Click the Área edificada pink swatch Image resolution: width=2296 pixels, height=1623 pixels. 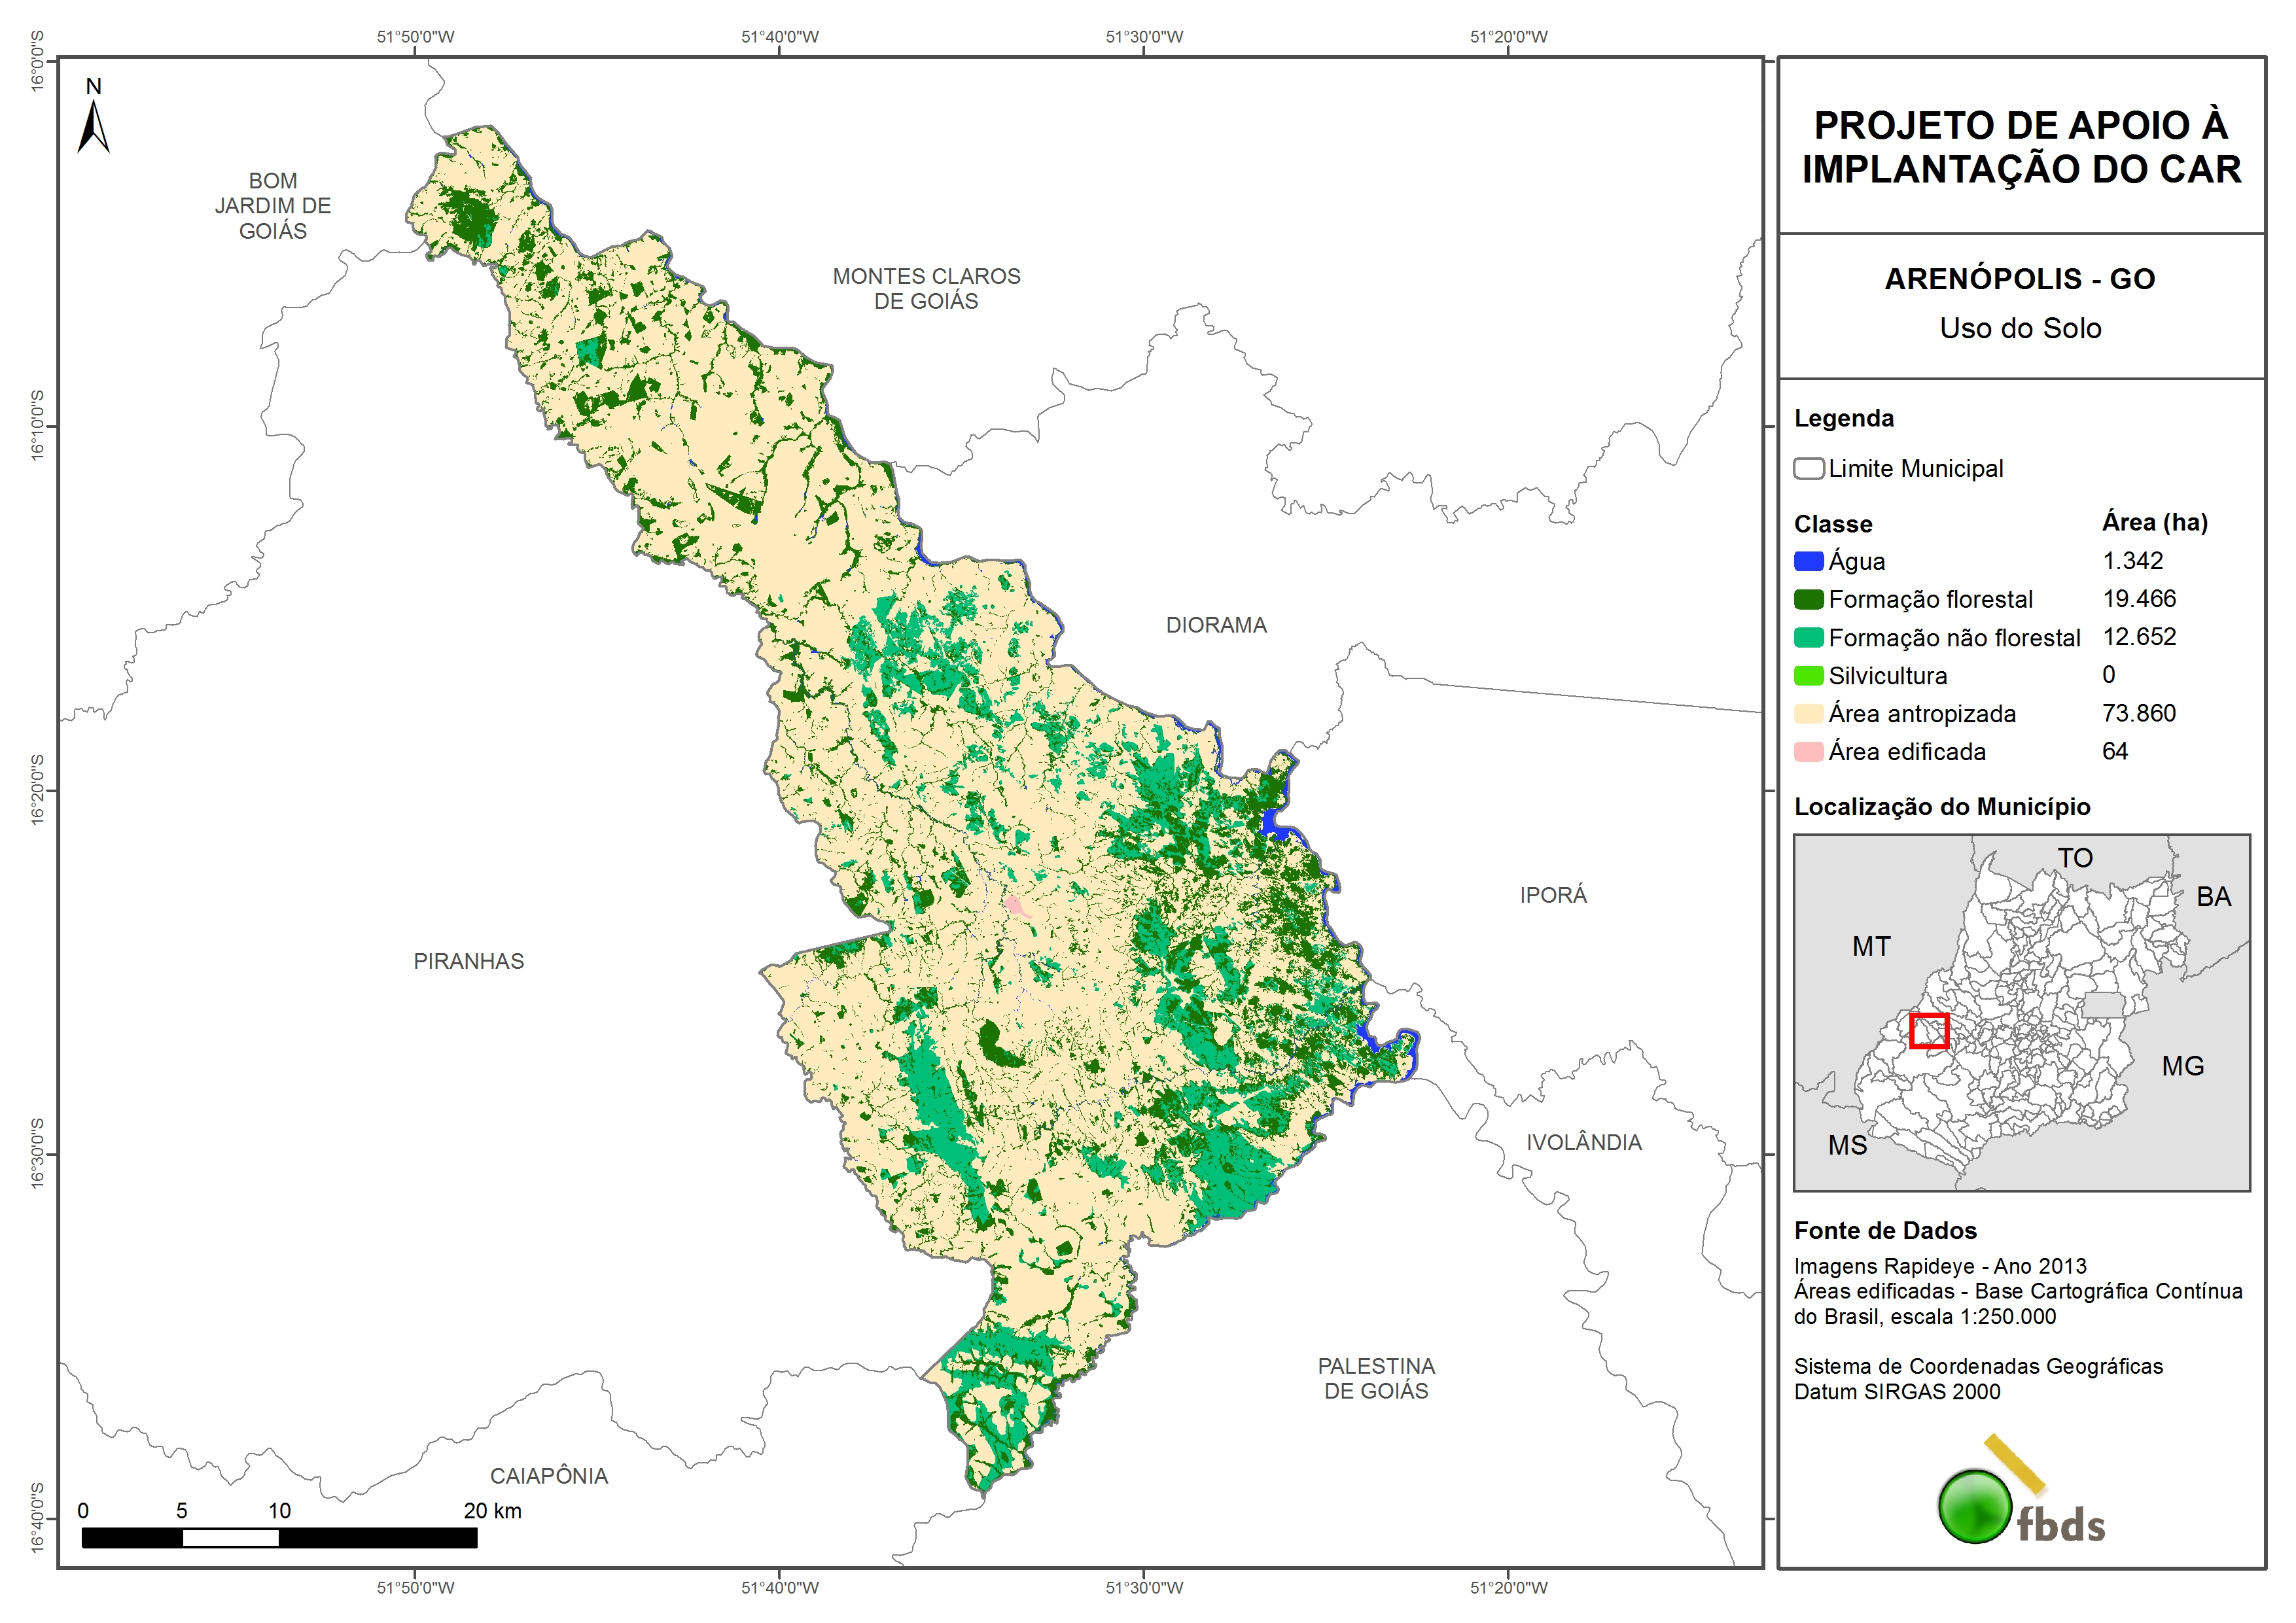1808,752
